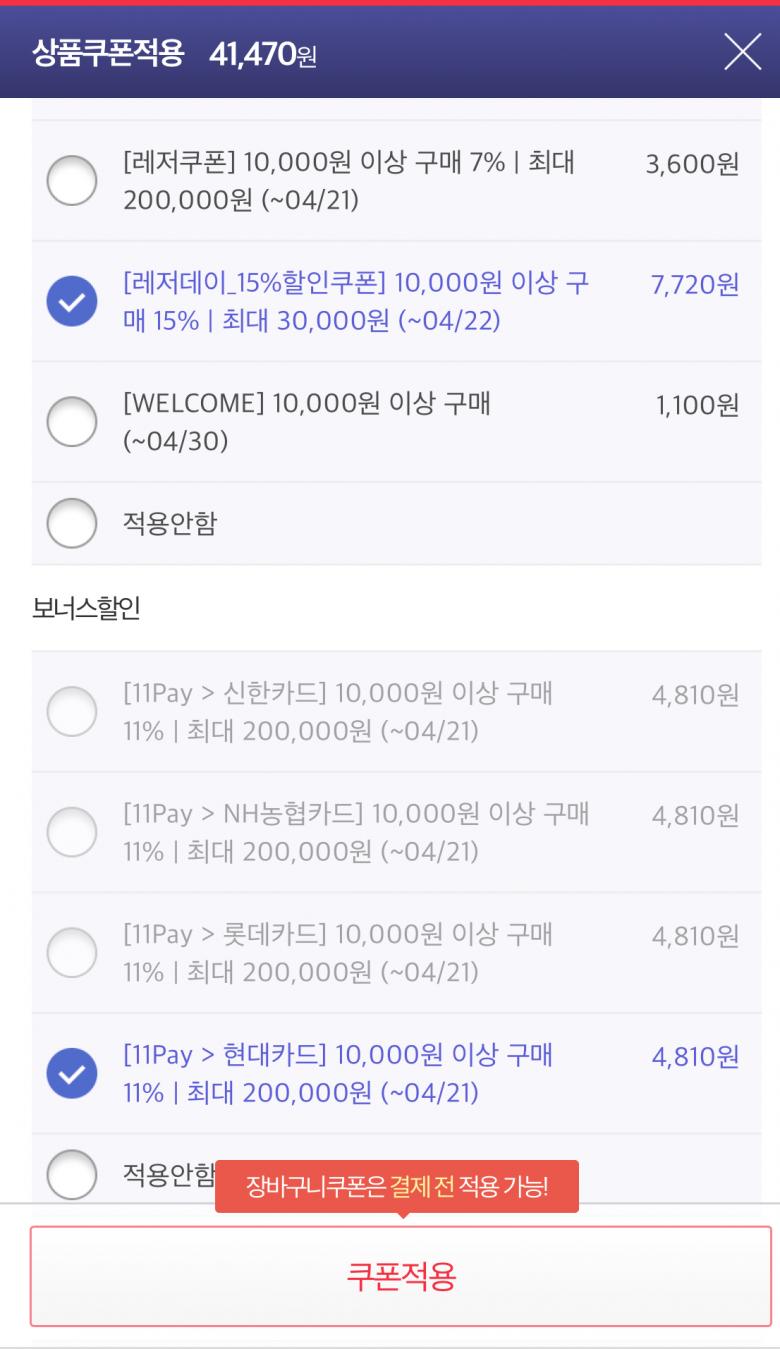
Task: Close the 상품쿠폰적용 dialog with X
Action: [x=742, y=52]
